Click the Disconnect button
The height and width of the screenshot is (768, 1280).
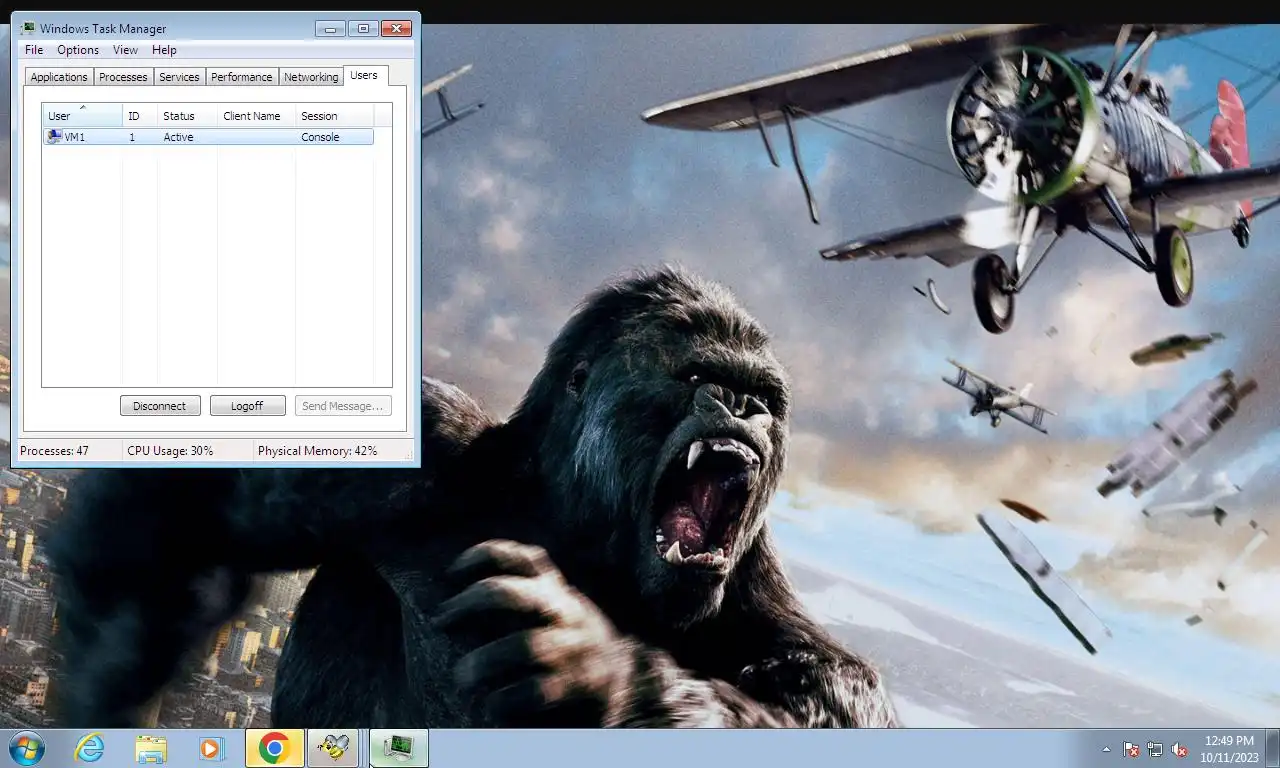point(160,406)
